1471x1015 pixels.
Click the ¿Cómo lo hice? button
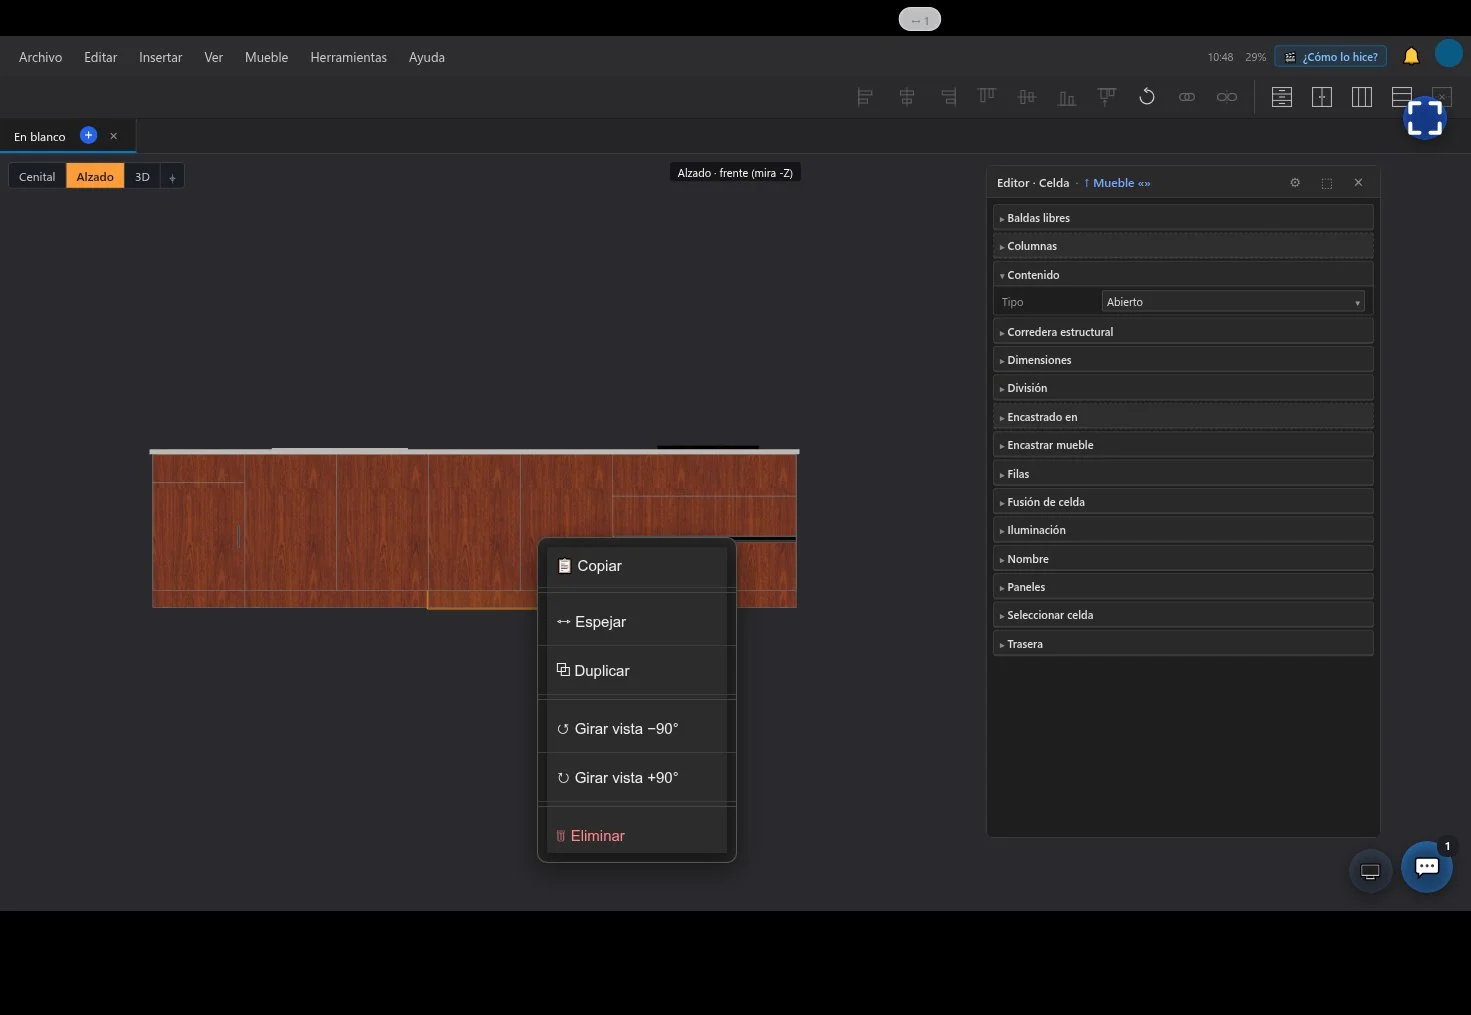coord(1330,57)
